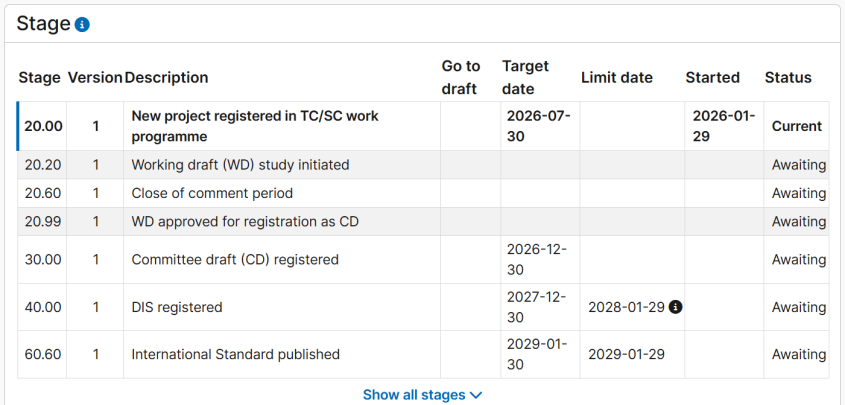Click the Limit date column header
Screen dimensions: 845x405
coord(616,77)
